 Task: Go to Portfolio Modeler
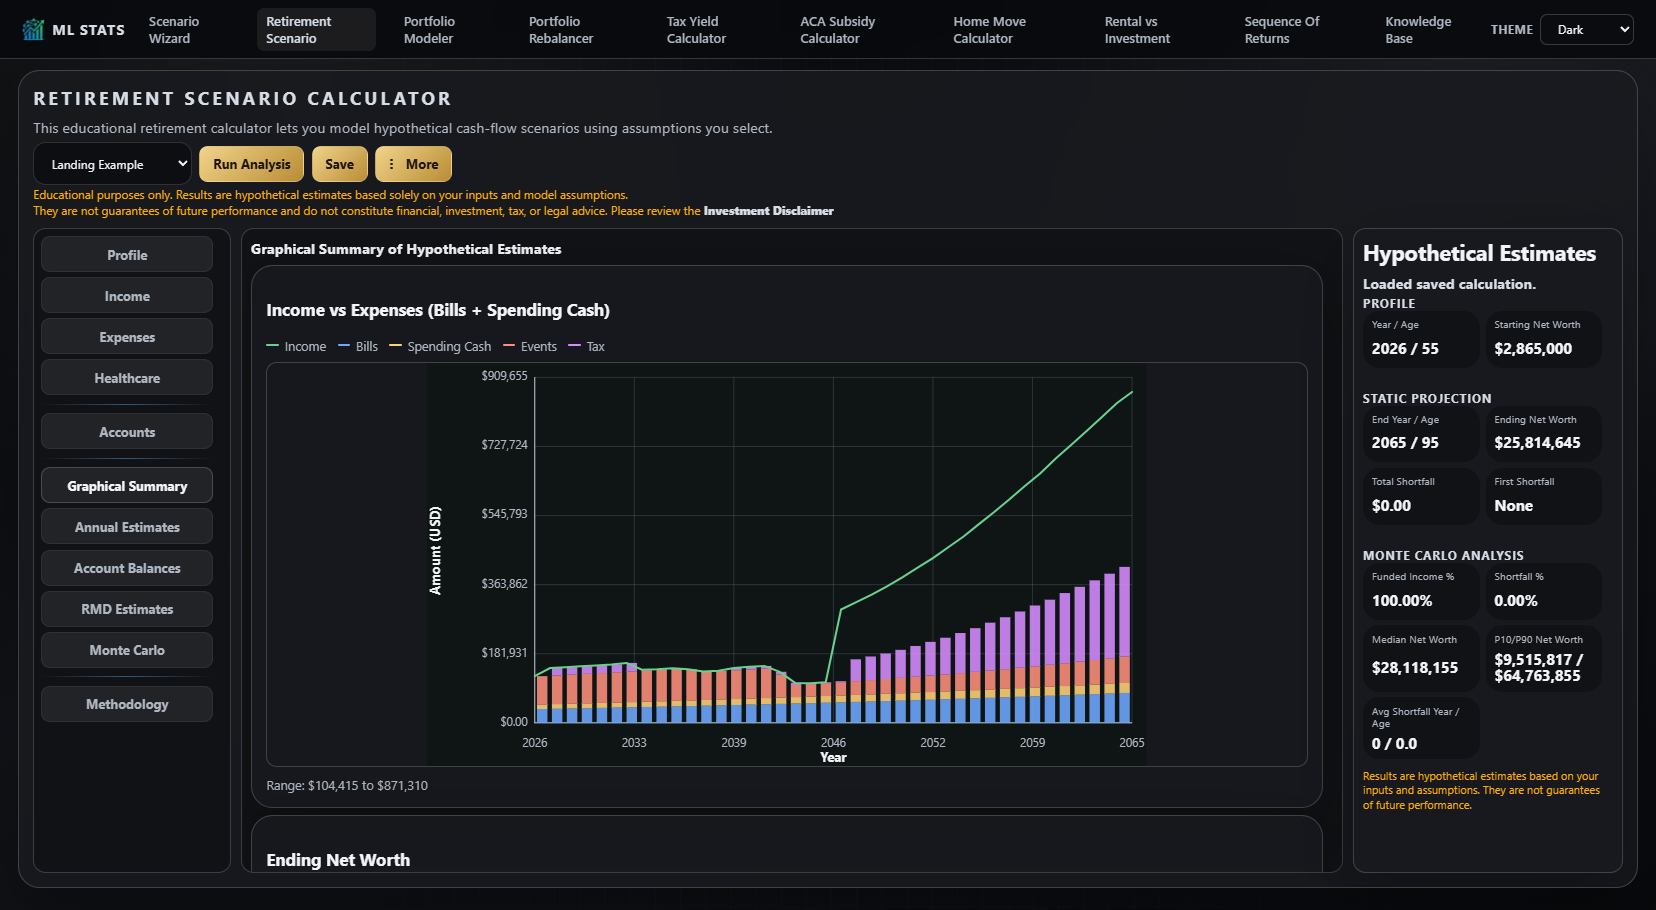(429, 30)
